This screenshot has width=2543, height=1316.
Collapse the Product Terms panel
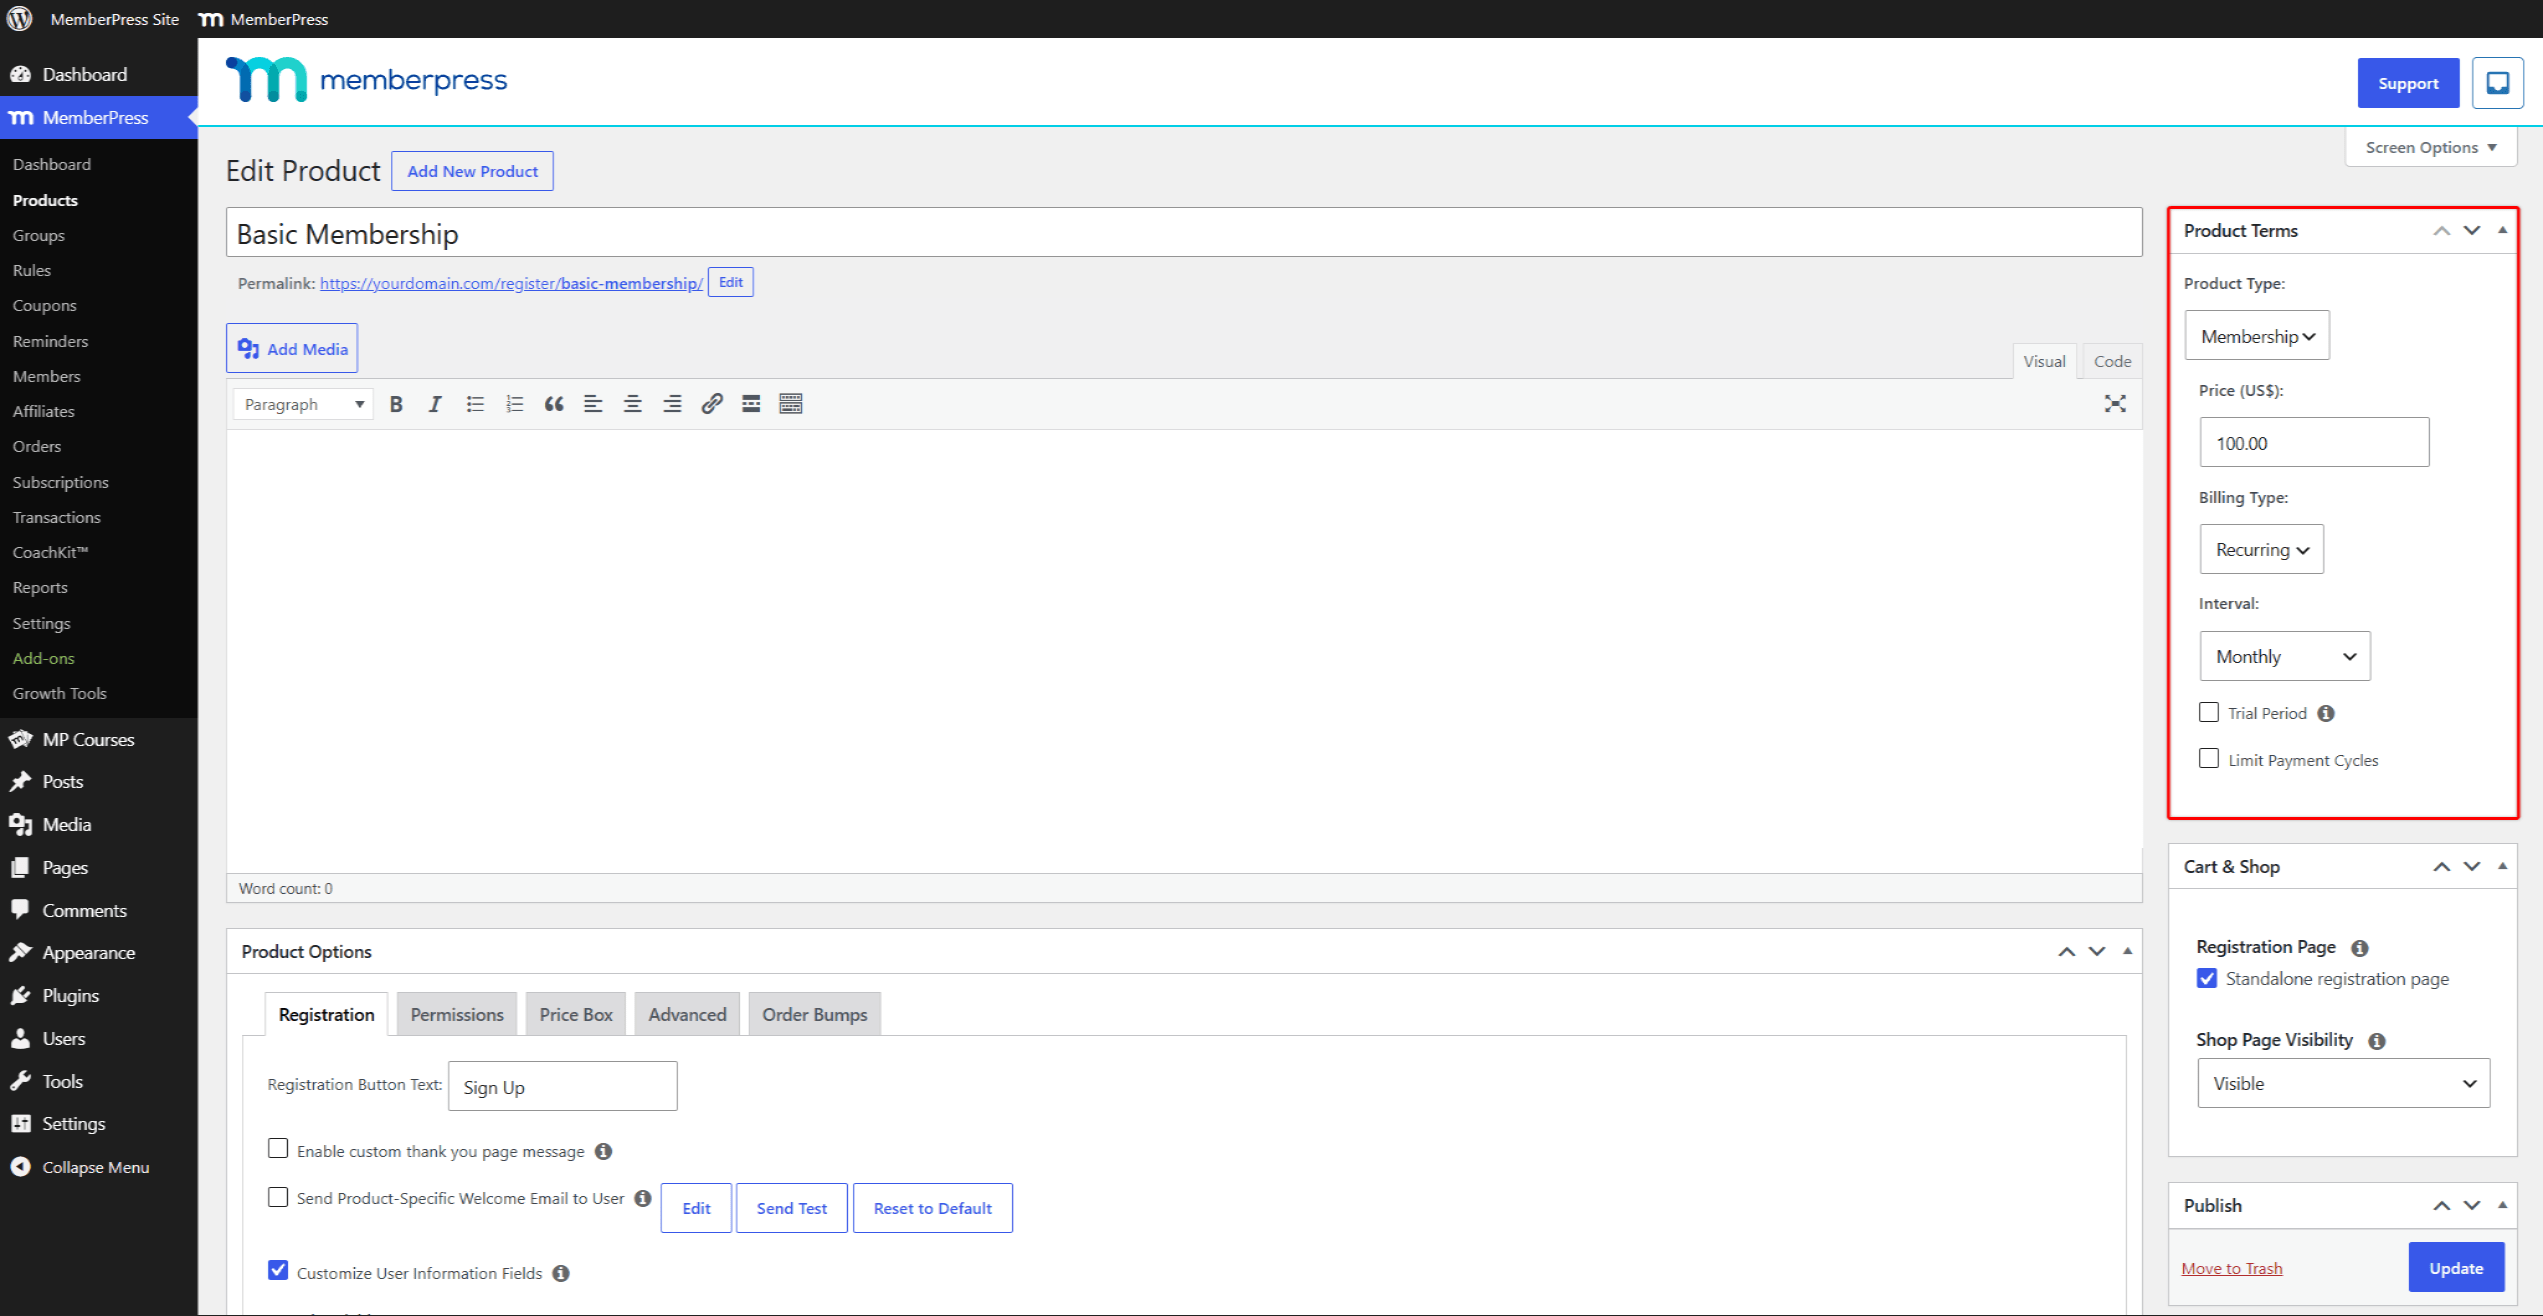tap(2502, 231)
